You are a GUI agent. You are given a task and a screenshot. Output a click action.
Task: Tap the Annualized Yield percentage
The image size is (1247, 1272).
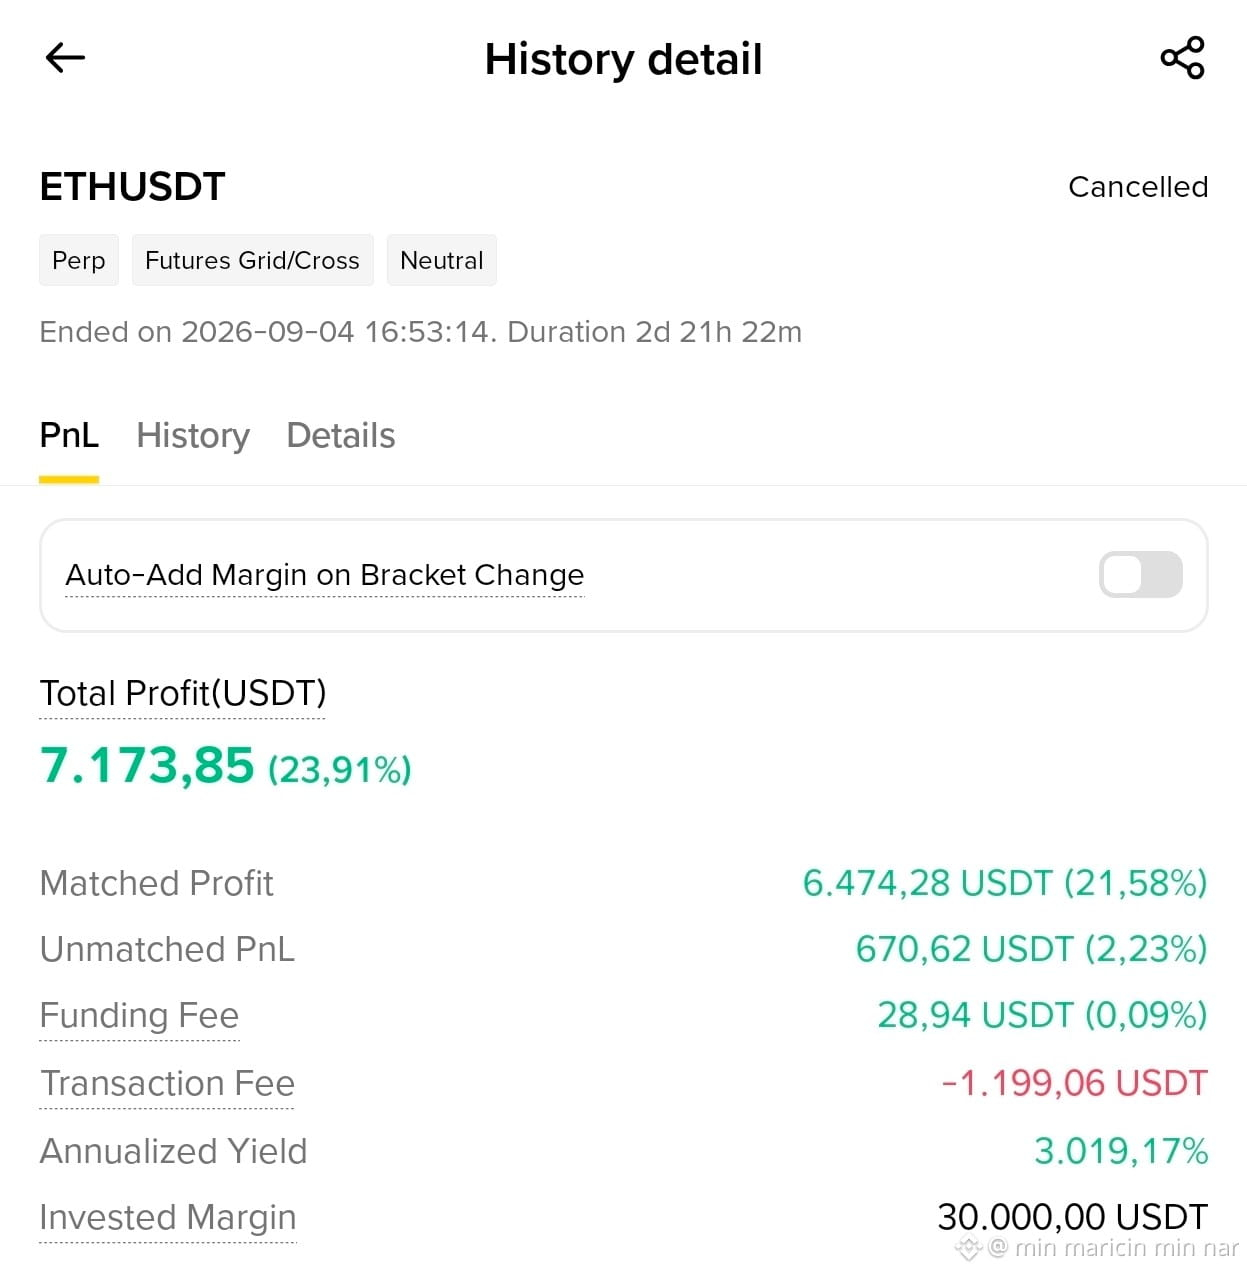1121,1151
